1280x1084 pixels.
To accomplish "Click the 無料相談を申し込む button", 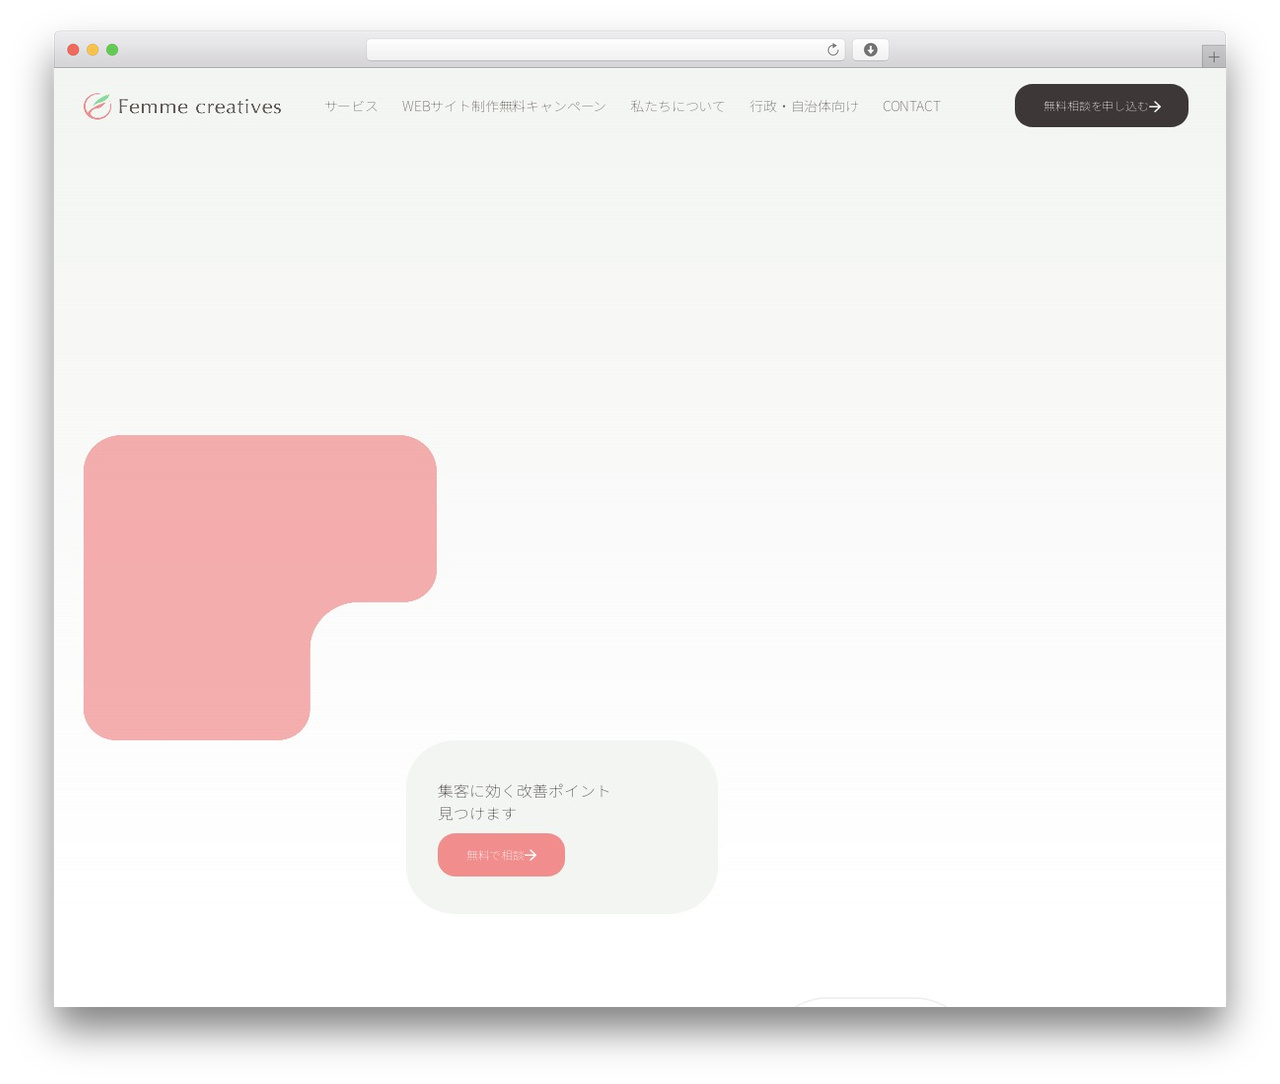I will coord(1101,106).
